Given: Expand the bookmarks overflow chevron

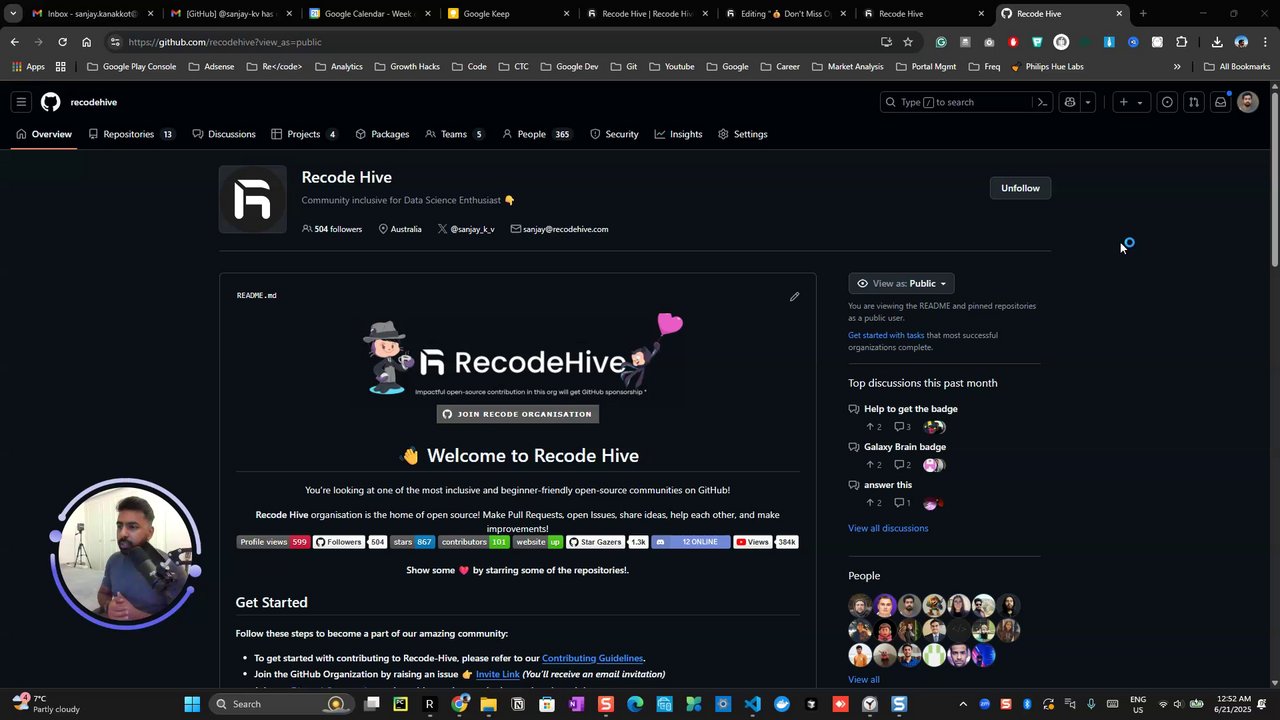Looking at the screenshot, I should coord(1177,67).
